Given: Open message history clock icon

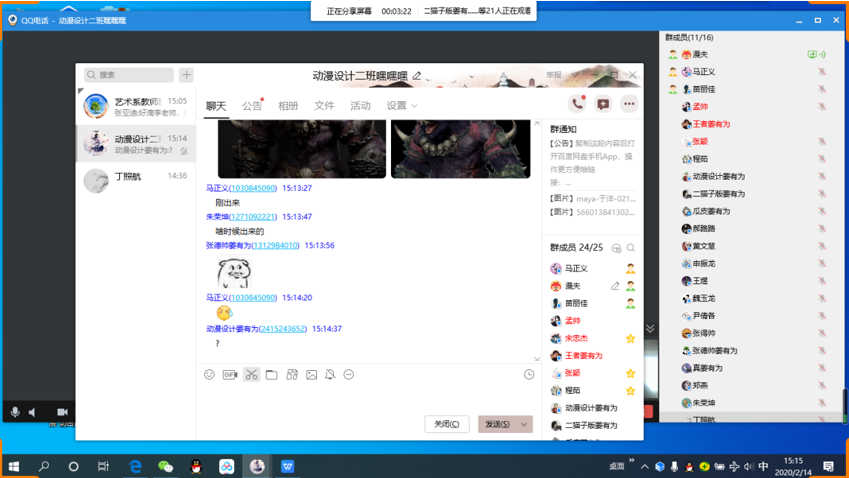Looking at the screenshot, I should coord(529,375).
